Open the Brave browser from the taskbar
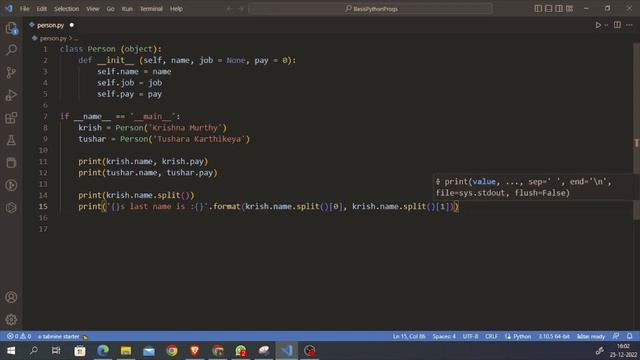Screen dimensions: 640x360 coord(195,351)
